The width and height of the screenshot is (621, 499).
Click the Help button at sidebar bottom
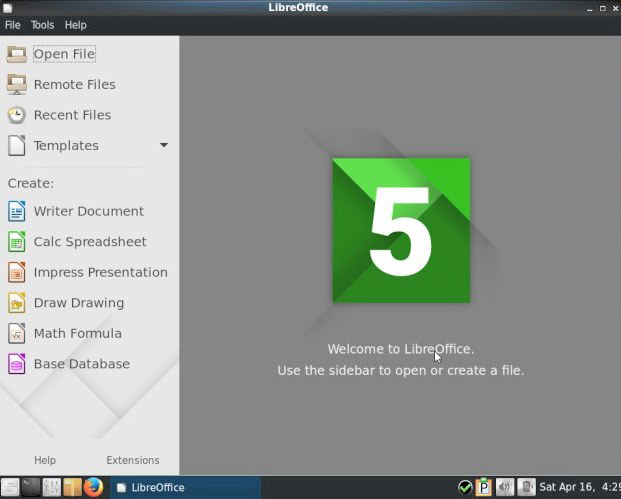pos(45,460)
